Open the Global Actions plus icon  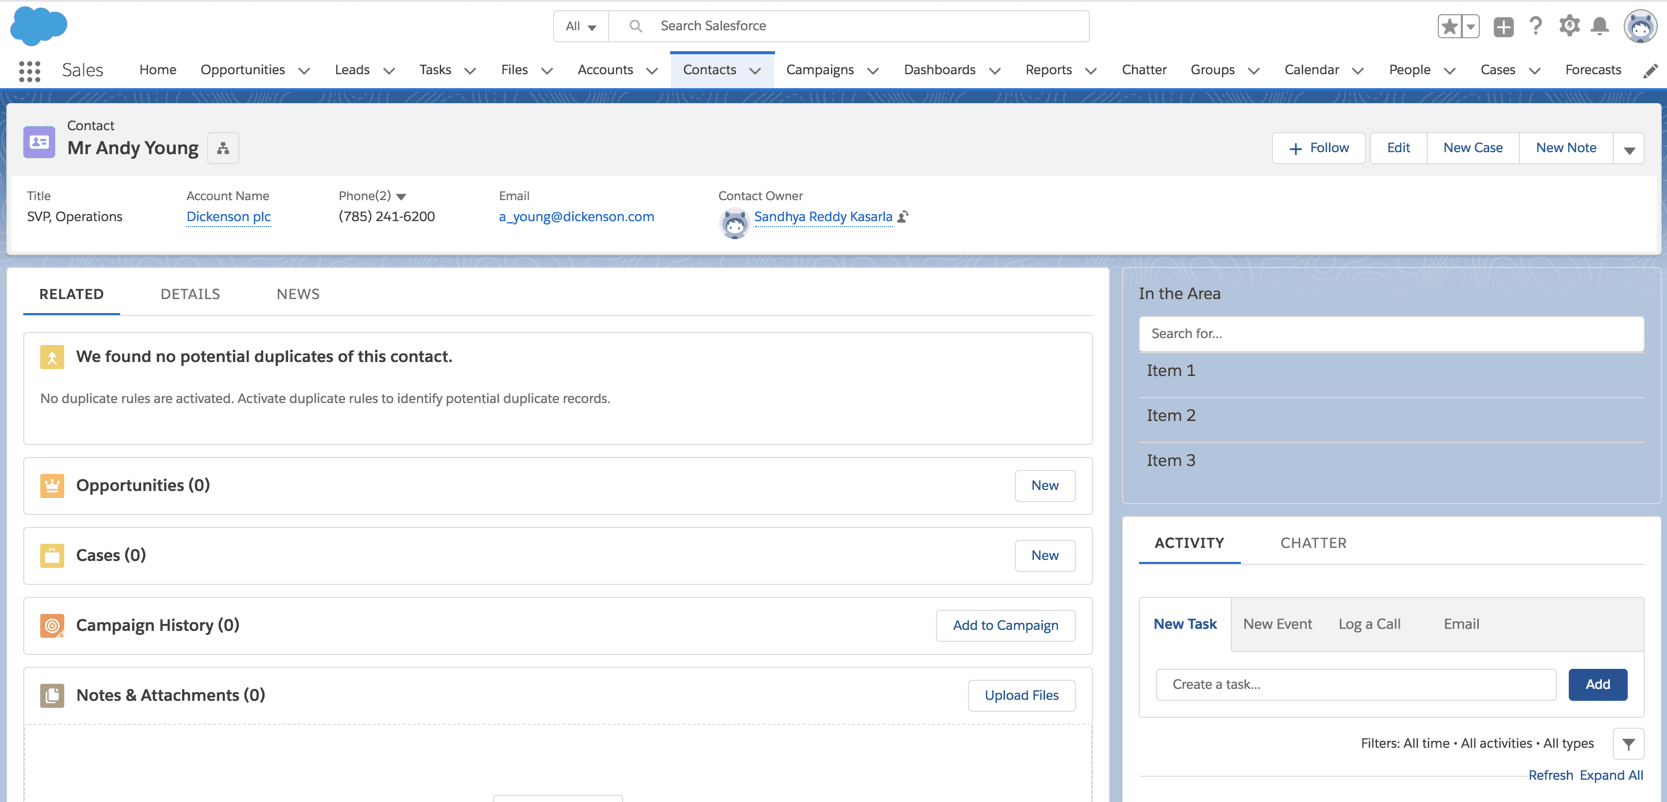(x=1503, y=27)
